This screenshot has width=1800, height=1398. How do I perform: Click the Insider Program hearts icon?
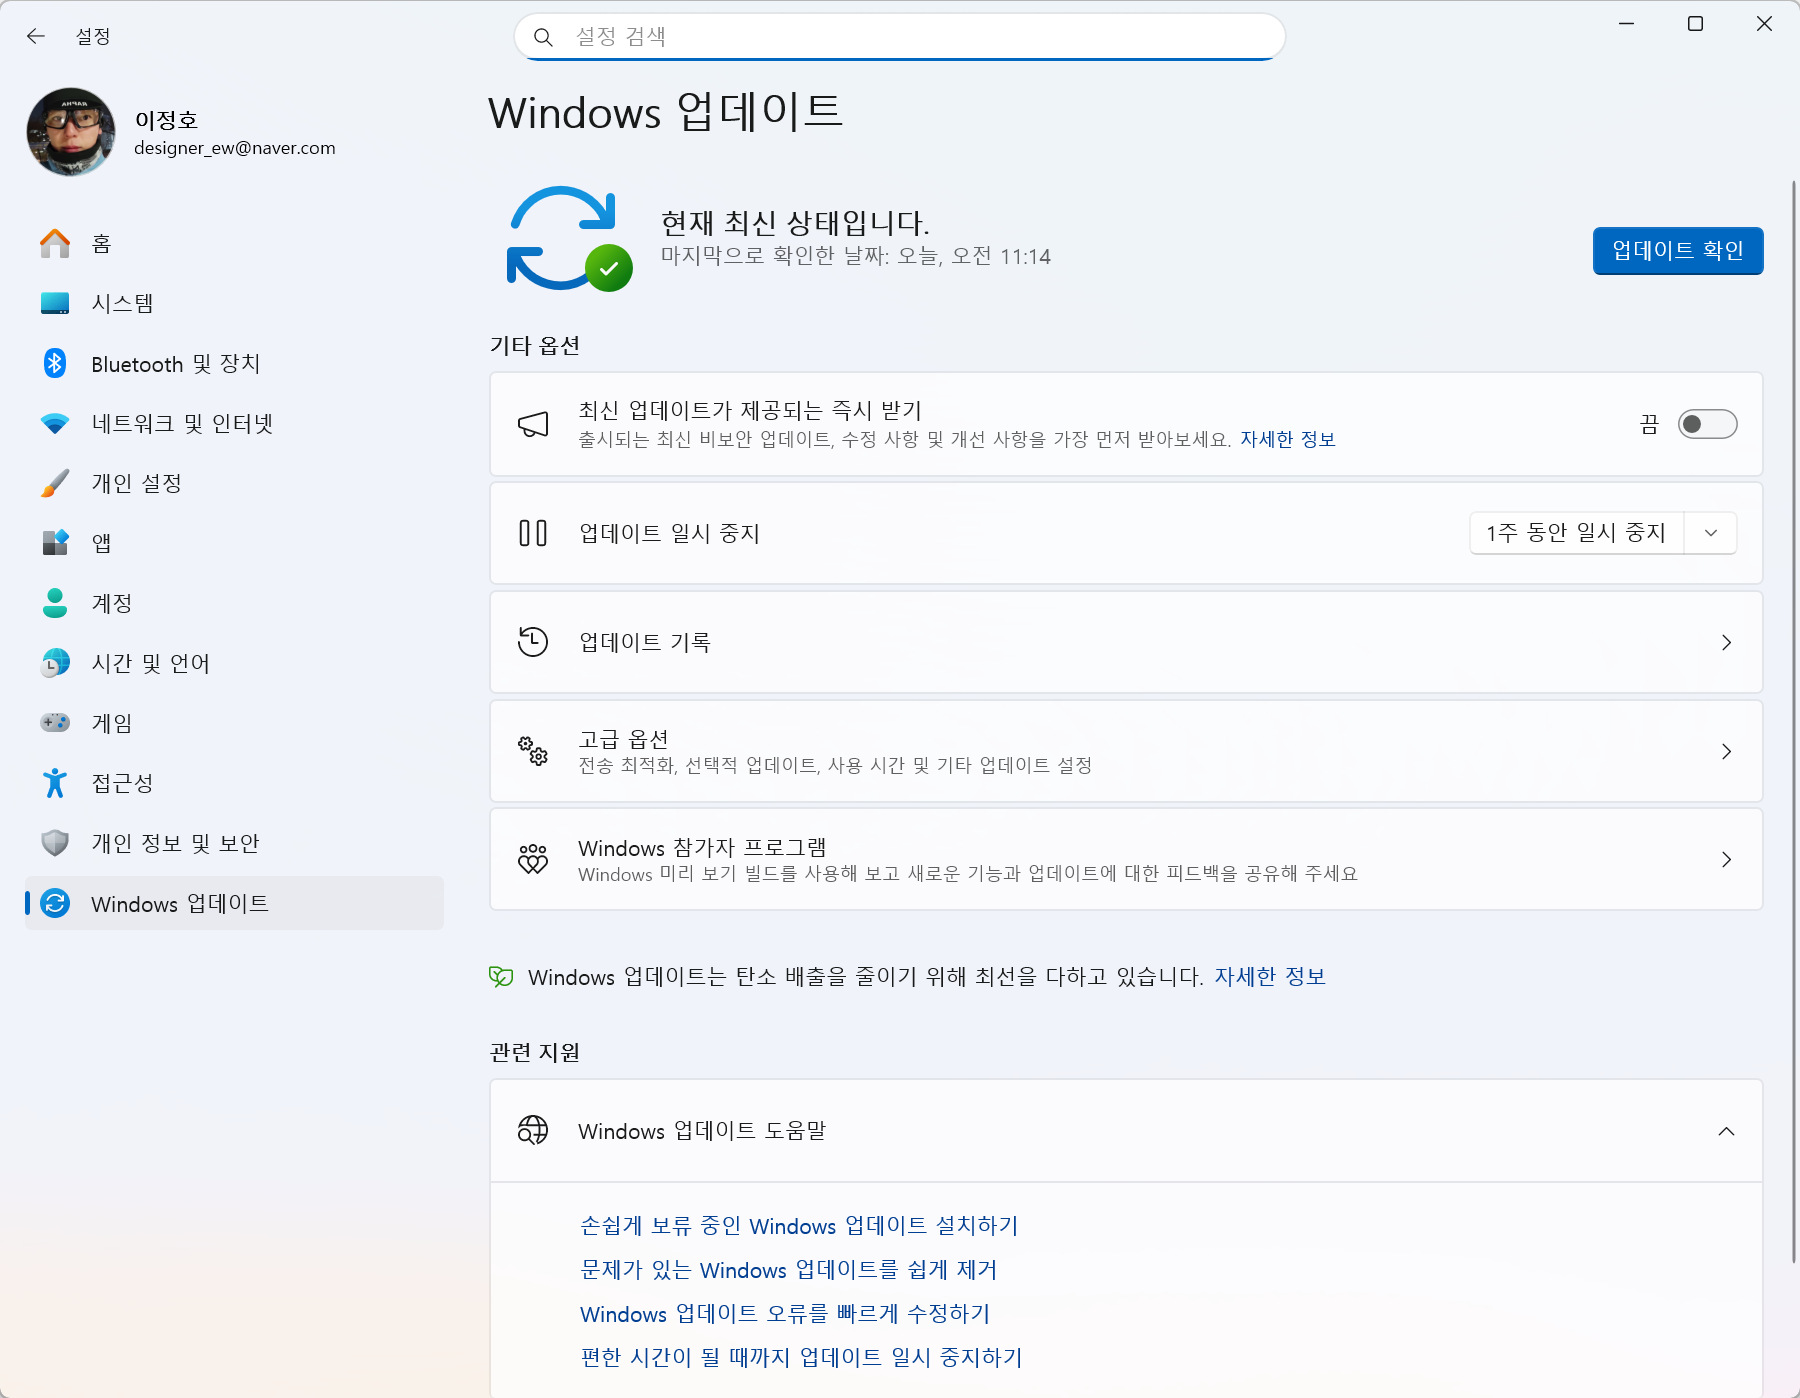point(533,859)
